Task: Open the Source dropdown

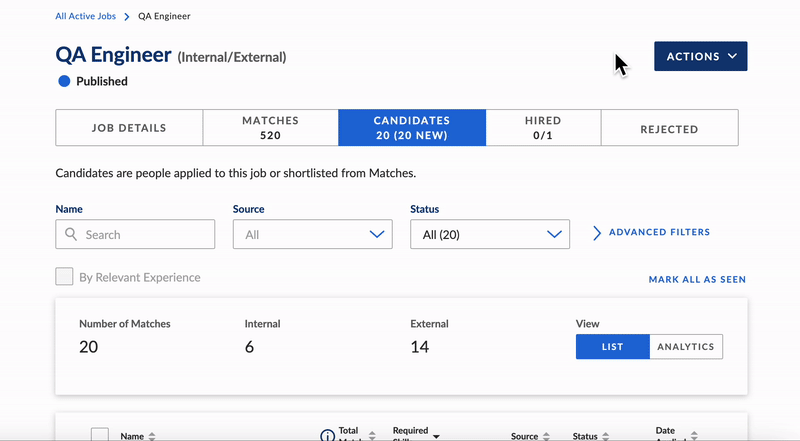Action: click(313, 234)
